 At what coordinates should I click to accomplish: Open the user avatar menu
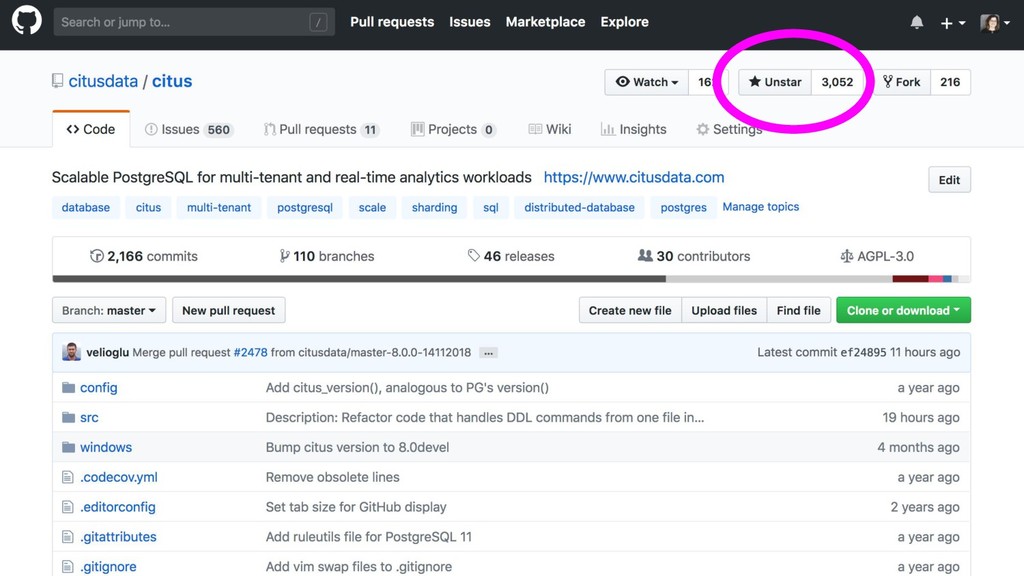click(995, 23)
